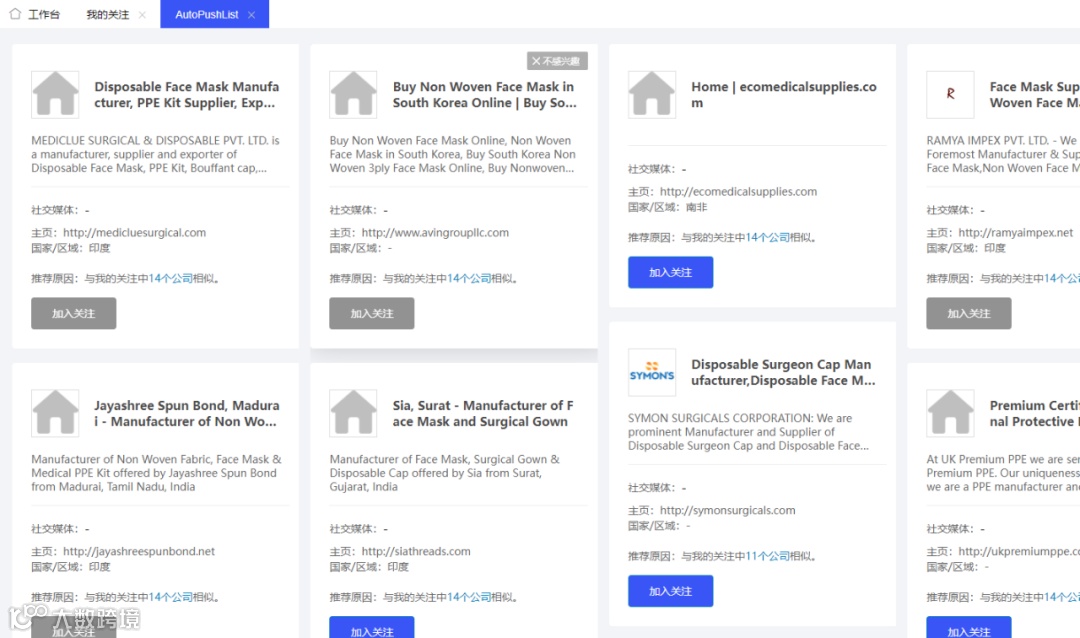The height and width of the screenshot is (638, 1080).
Task: Switch to the 我的关注 tab
Action: click(x=107, y=14)
